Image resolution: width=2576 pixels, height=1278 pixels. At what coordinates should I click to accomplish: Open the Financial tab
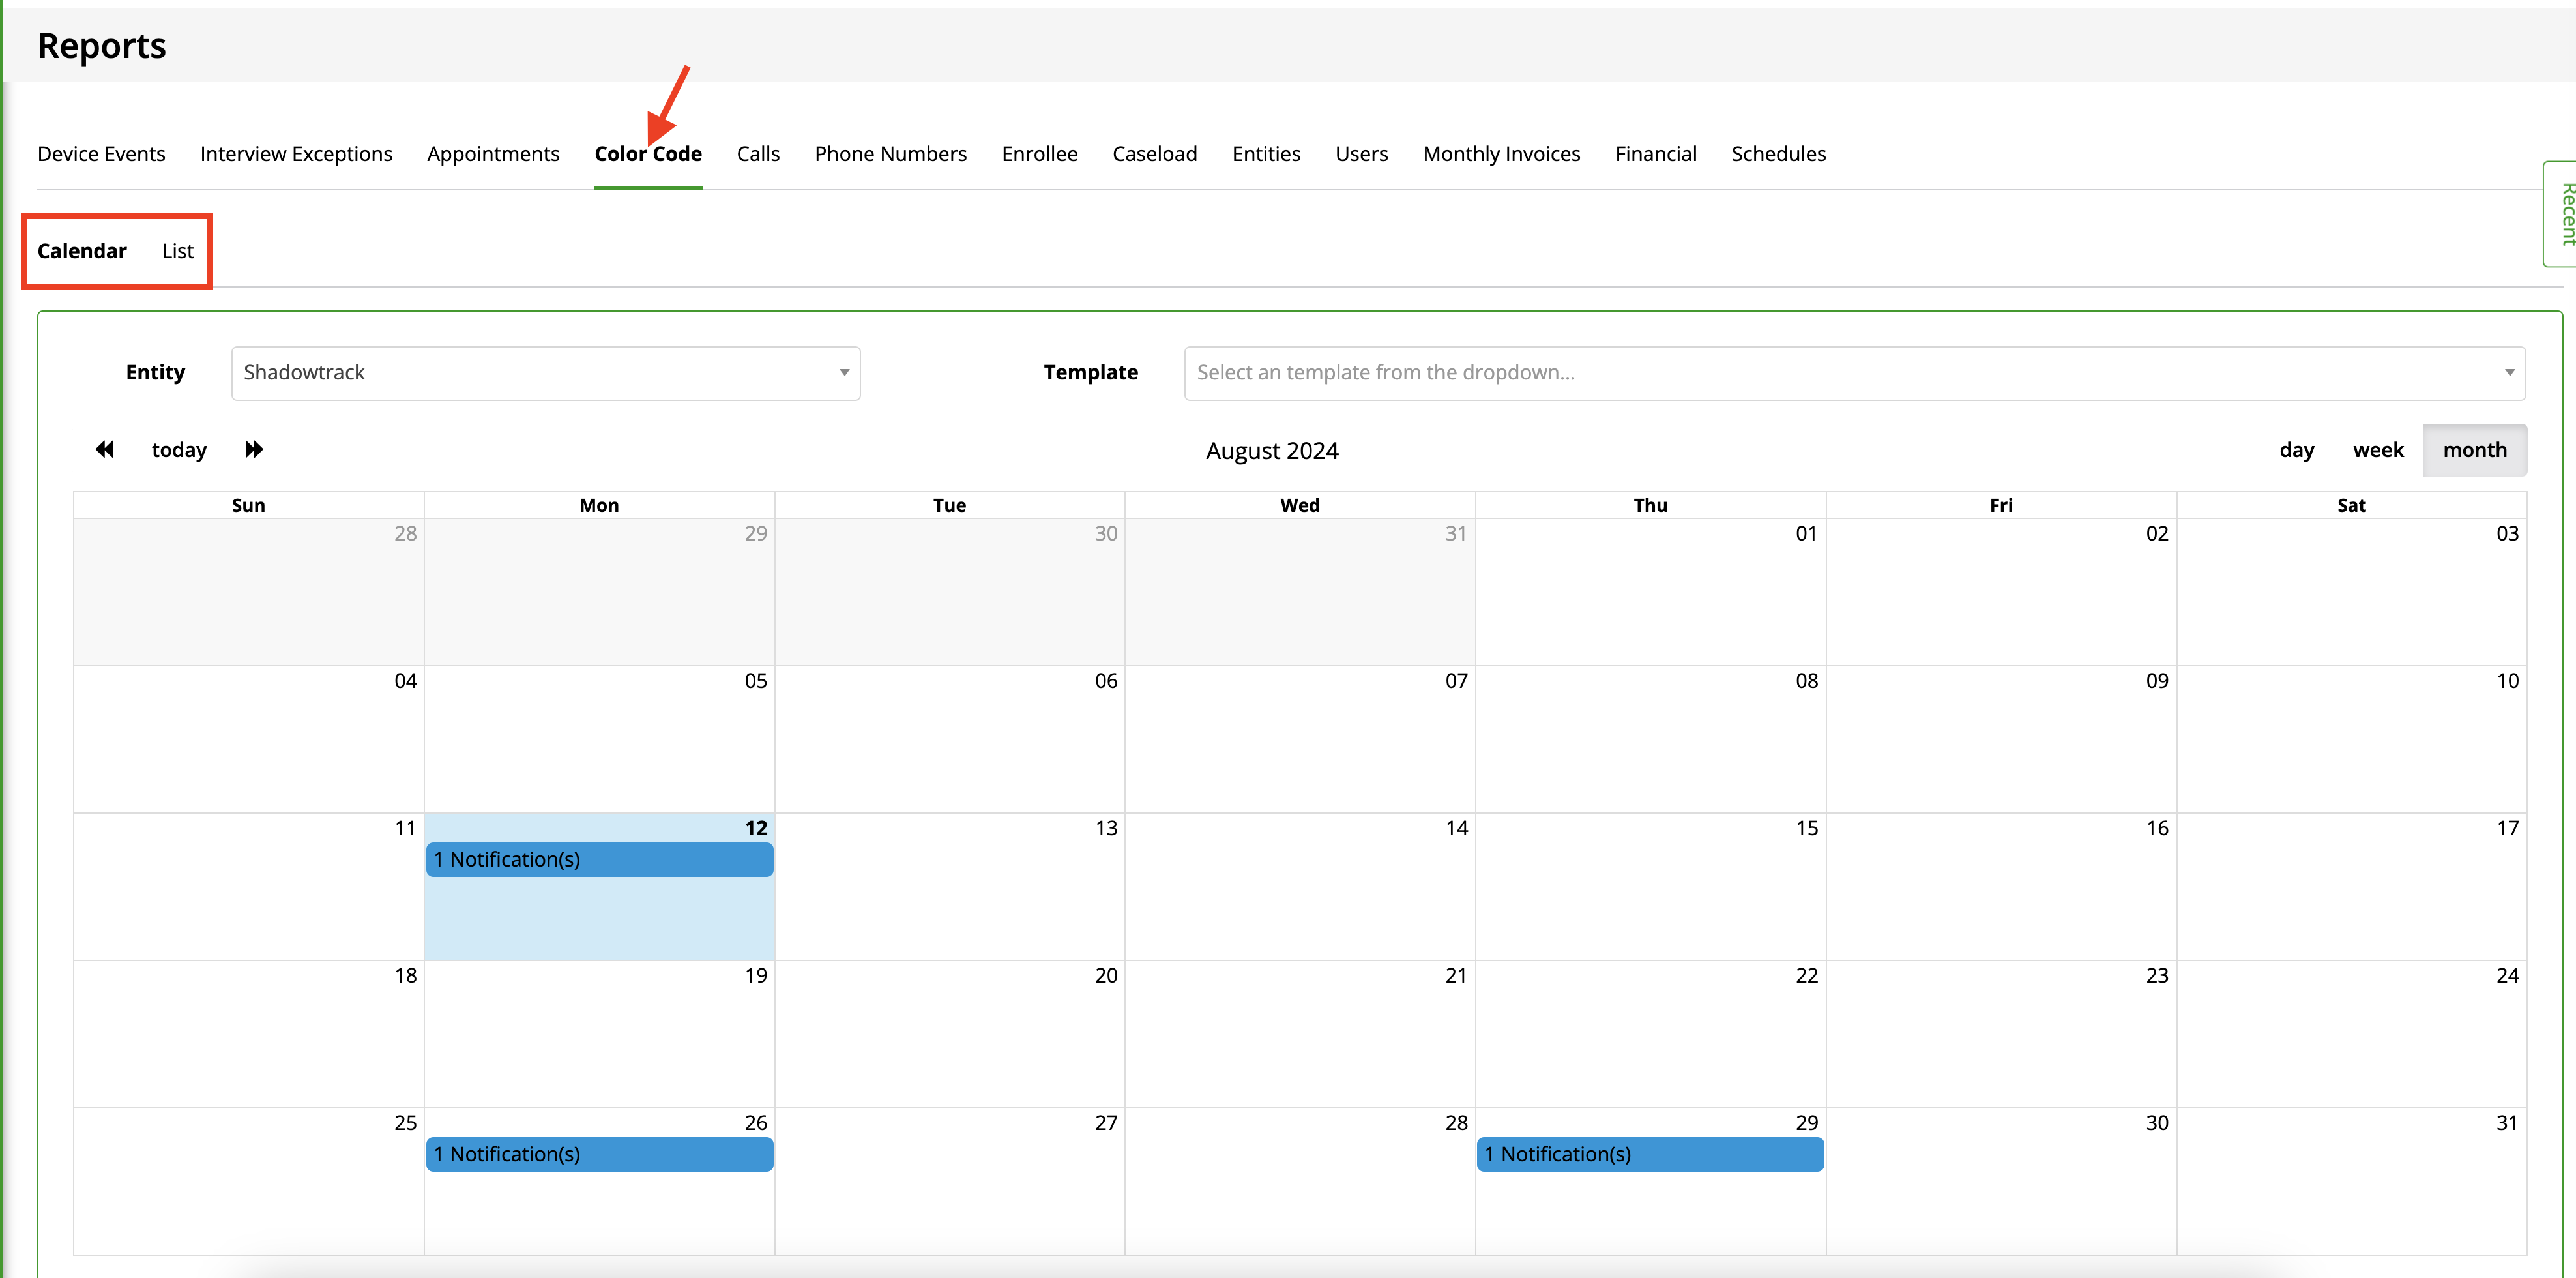coord(1655,154)
